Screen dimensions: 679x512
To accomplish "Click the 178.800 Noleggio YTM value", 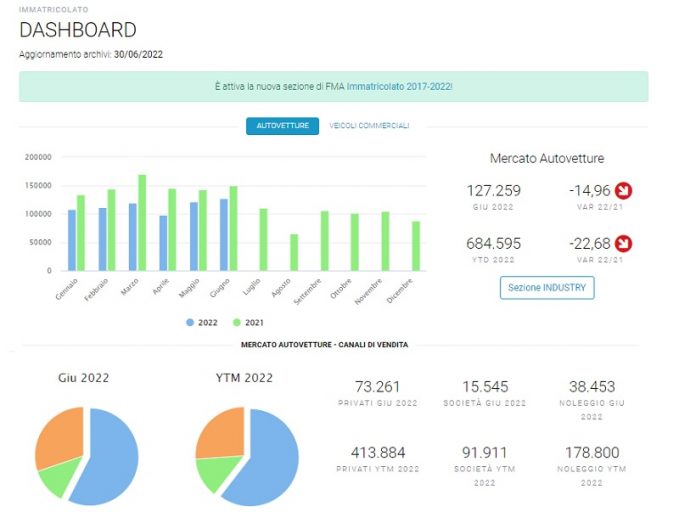I will click(x=592, y=453).
